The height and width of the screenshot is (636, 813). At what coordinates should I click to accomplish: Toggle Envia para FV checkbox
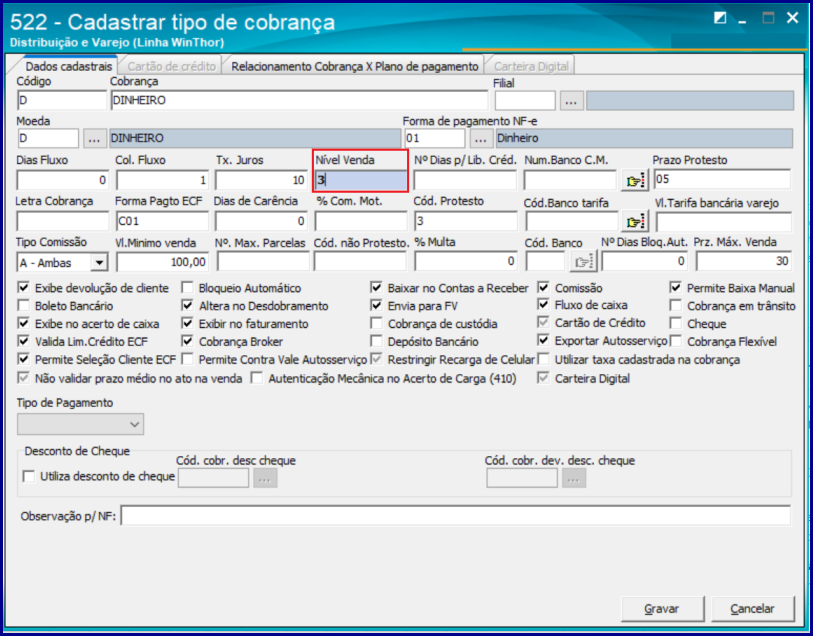pos(376,305)
